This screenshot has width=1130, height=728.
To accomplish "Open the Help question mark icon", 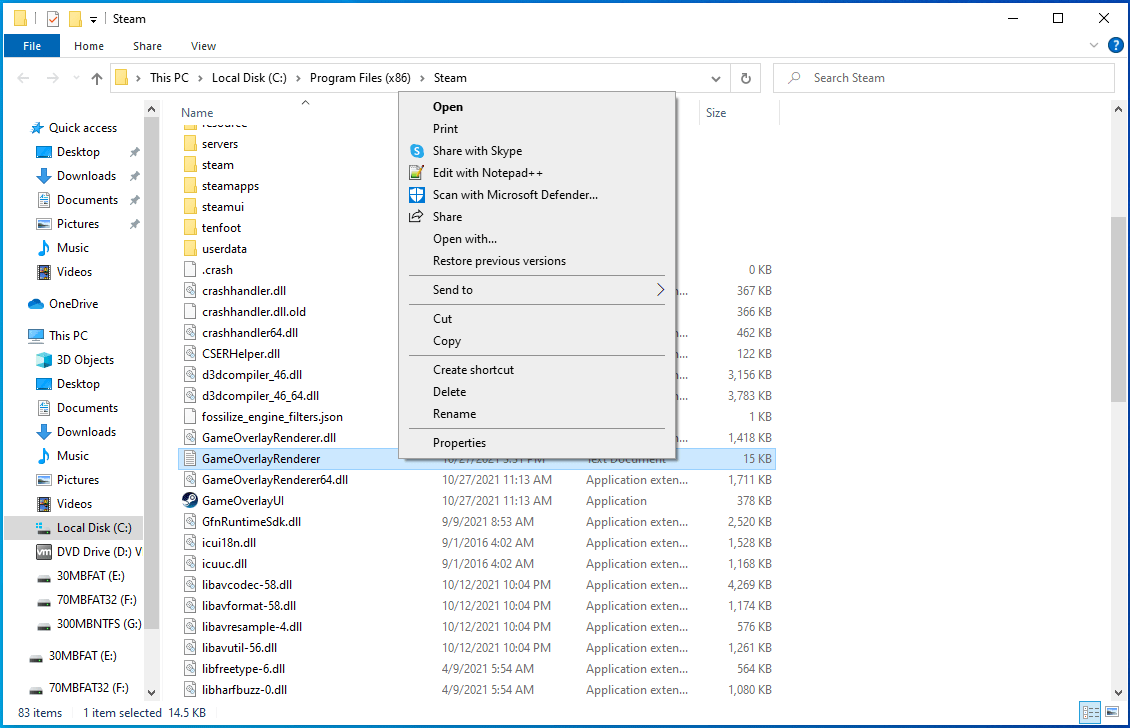I will coord(1115,45).
